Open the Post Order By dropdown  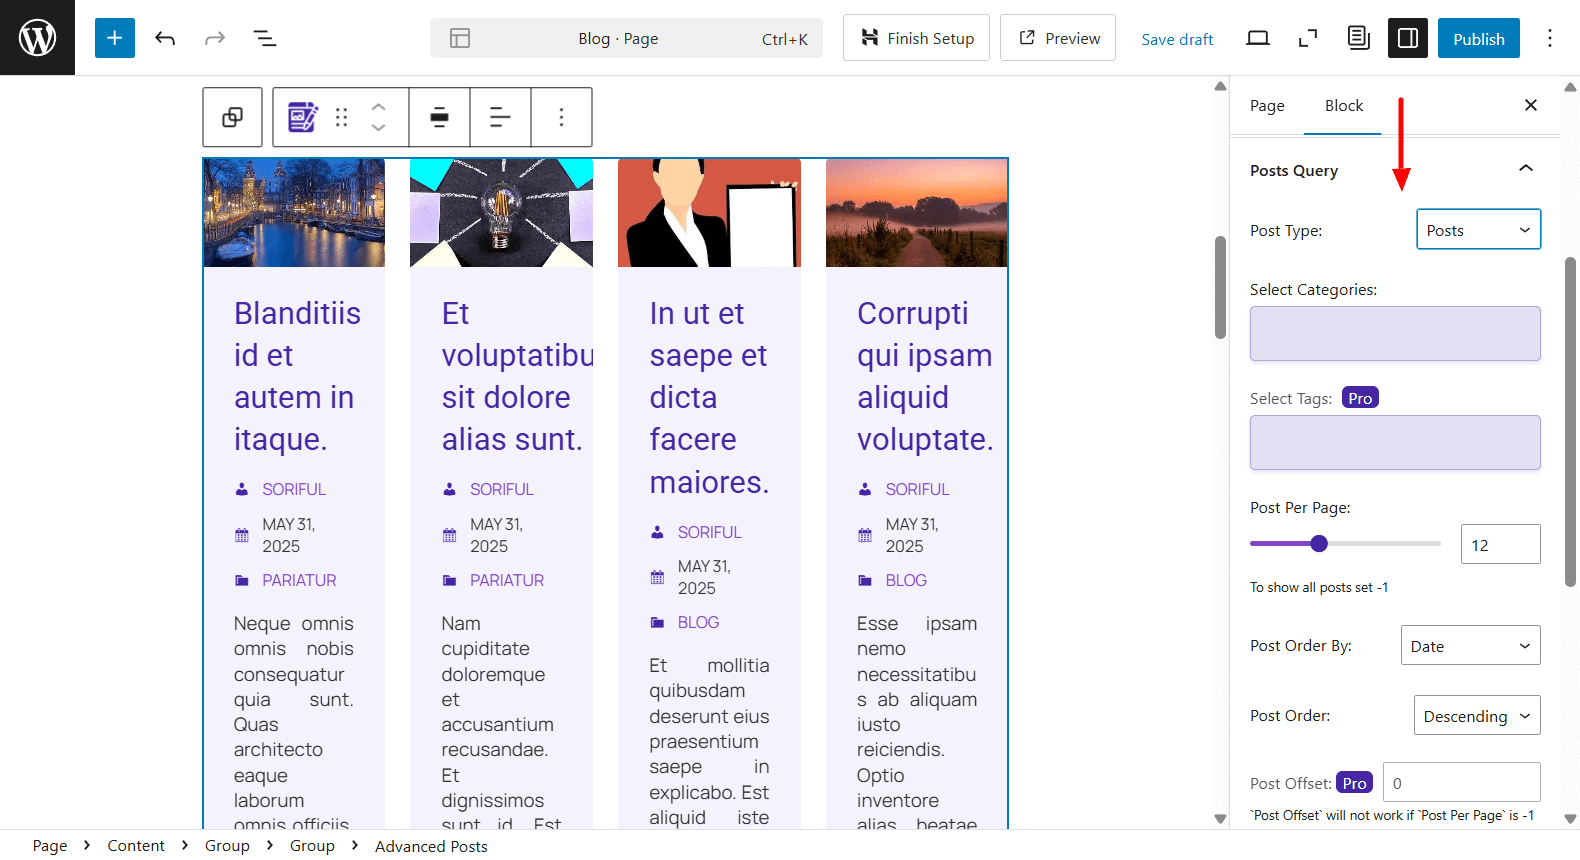pos(1470,646)
